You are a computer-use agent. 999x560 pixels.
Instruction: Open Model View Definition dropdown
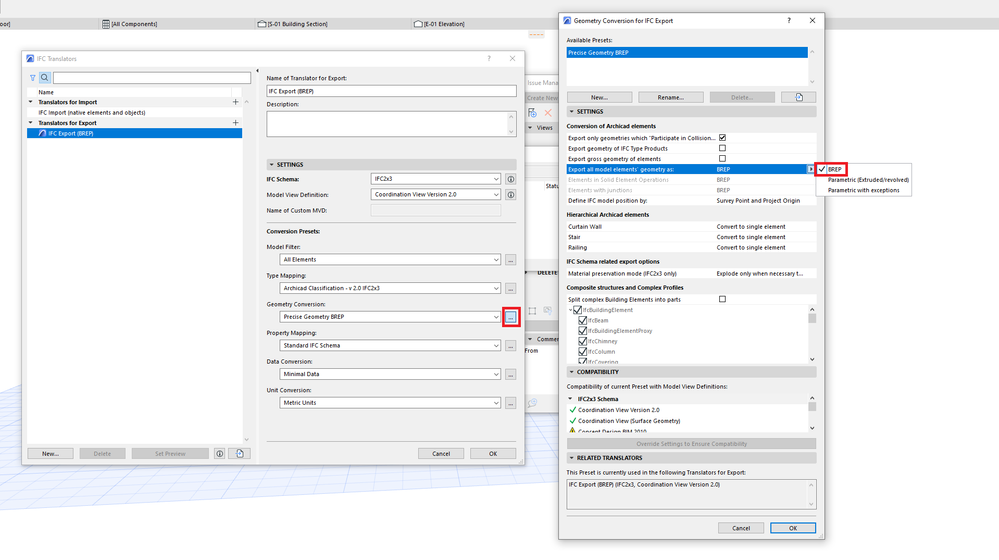tap(436, 194)
